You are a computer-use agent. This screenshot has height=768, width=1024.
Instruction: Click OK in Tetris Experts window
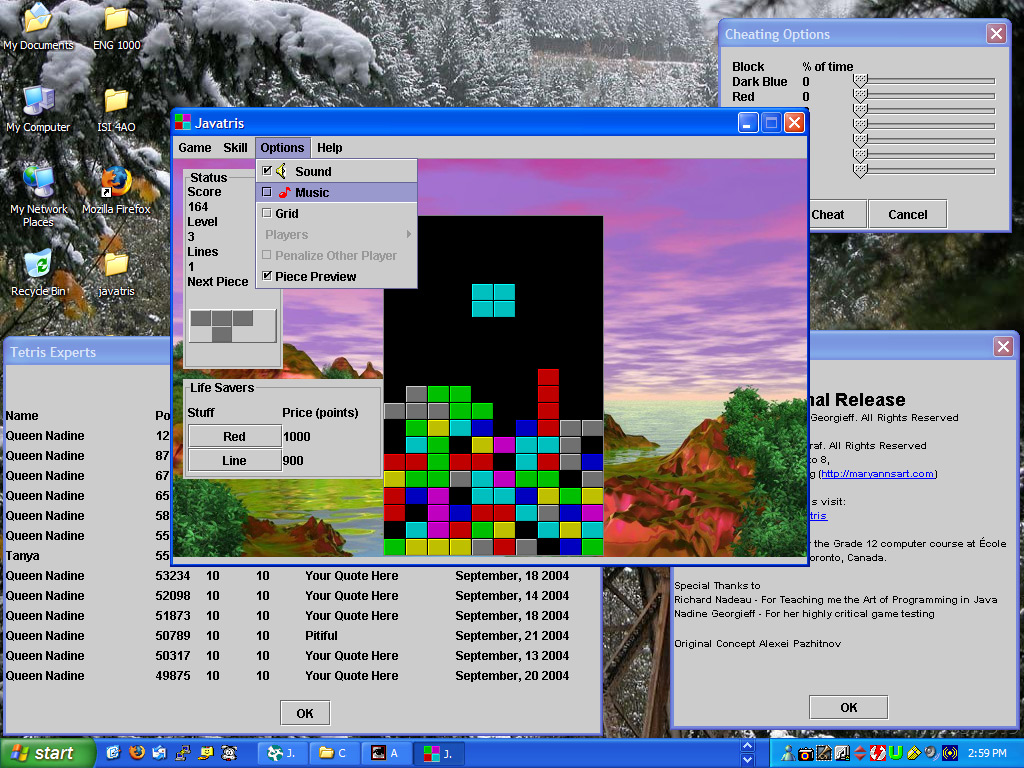pos(305,713)
